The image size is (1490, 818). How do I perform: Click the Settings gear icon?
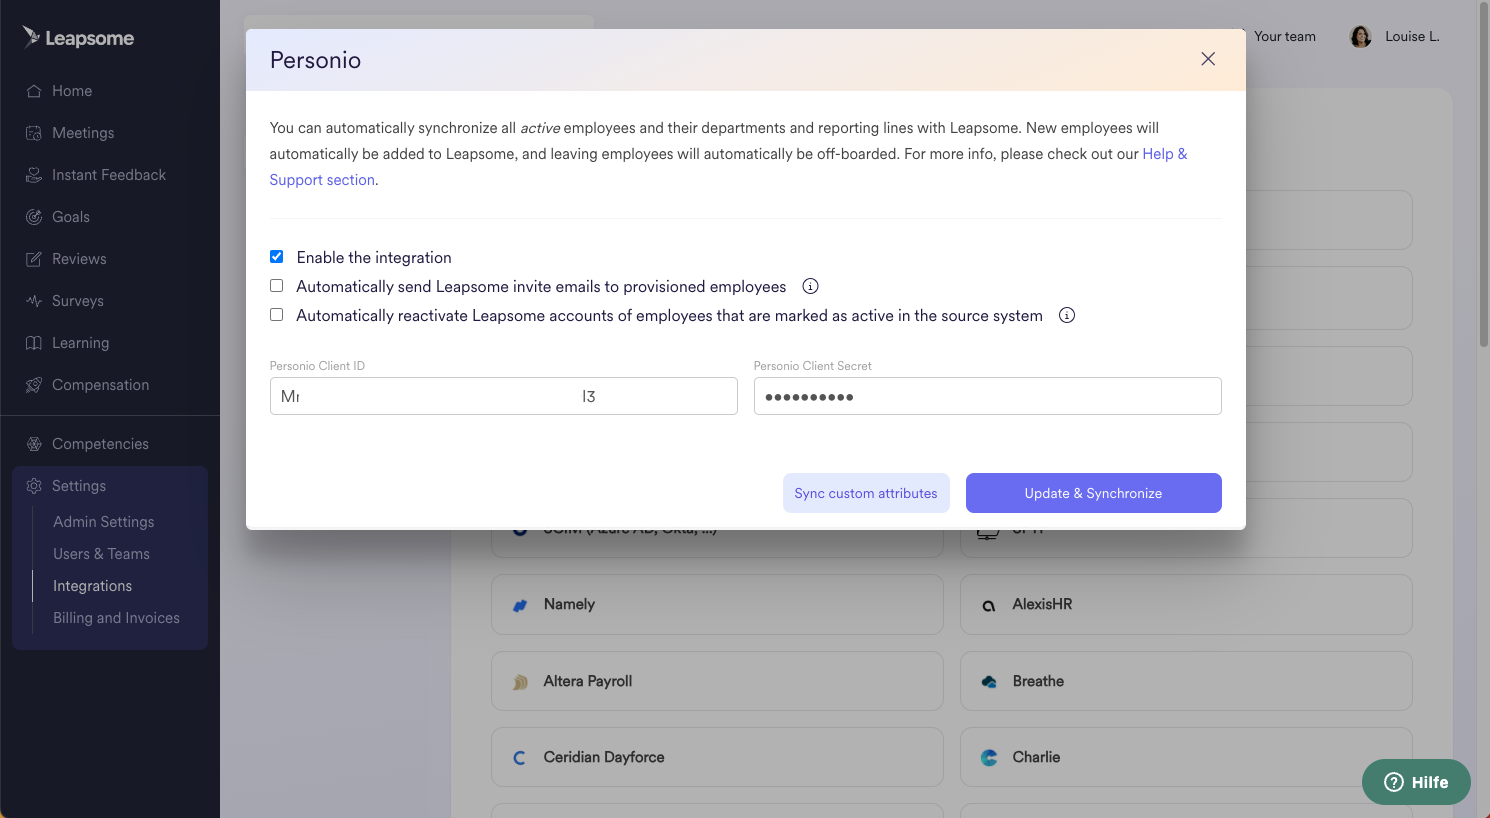tap(34, 486)
